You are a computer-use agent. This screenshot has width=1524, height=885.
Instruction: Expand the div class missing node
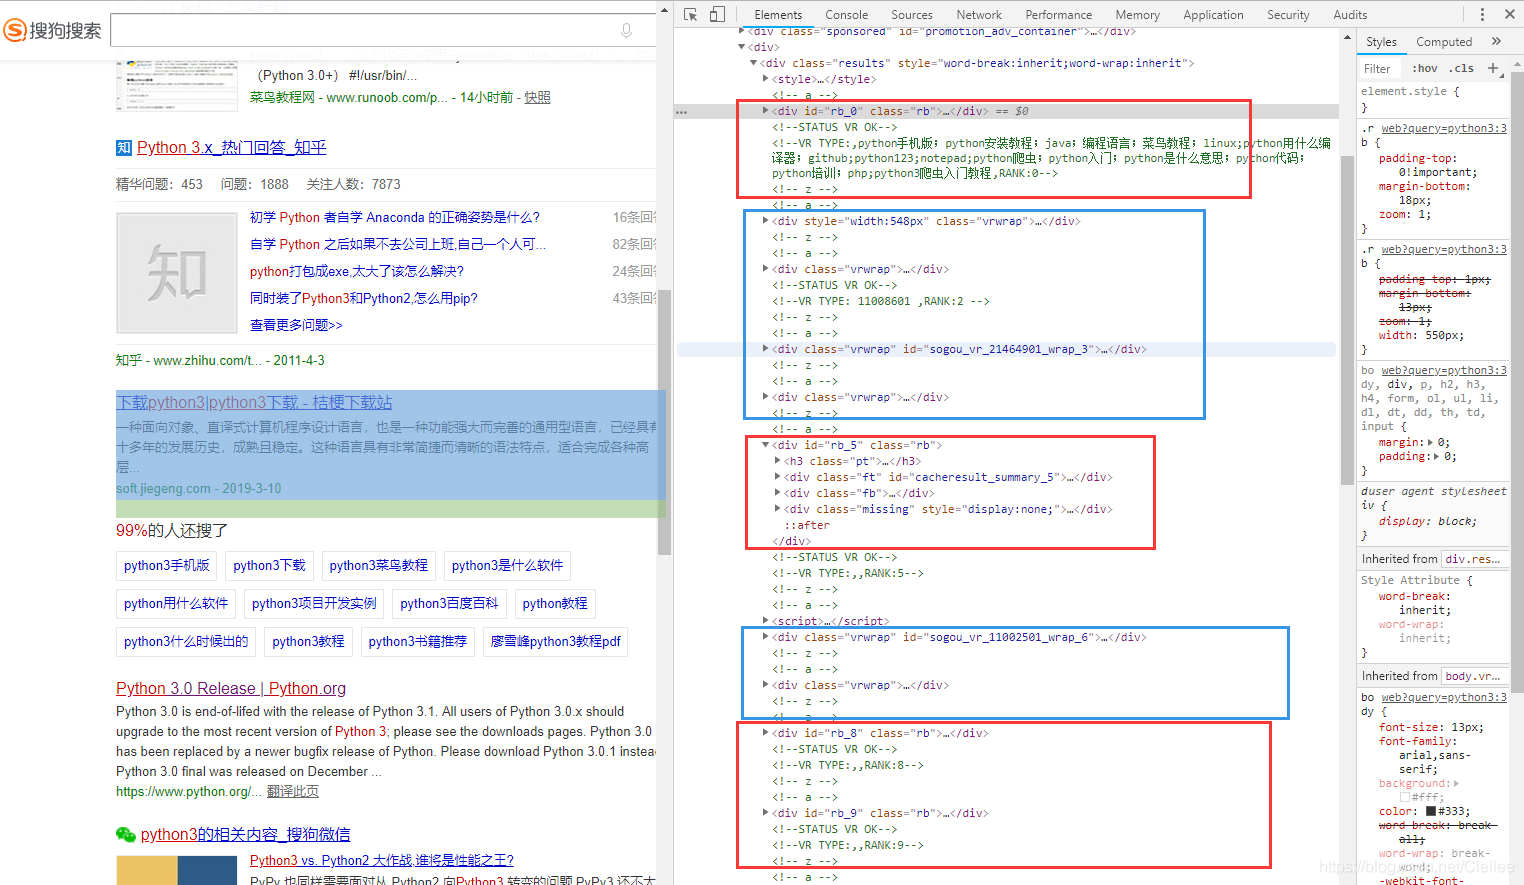tap(777, 509)
